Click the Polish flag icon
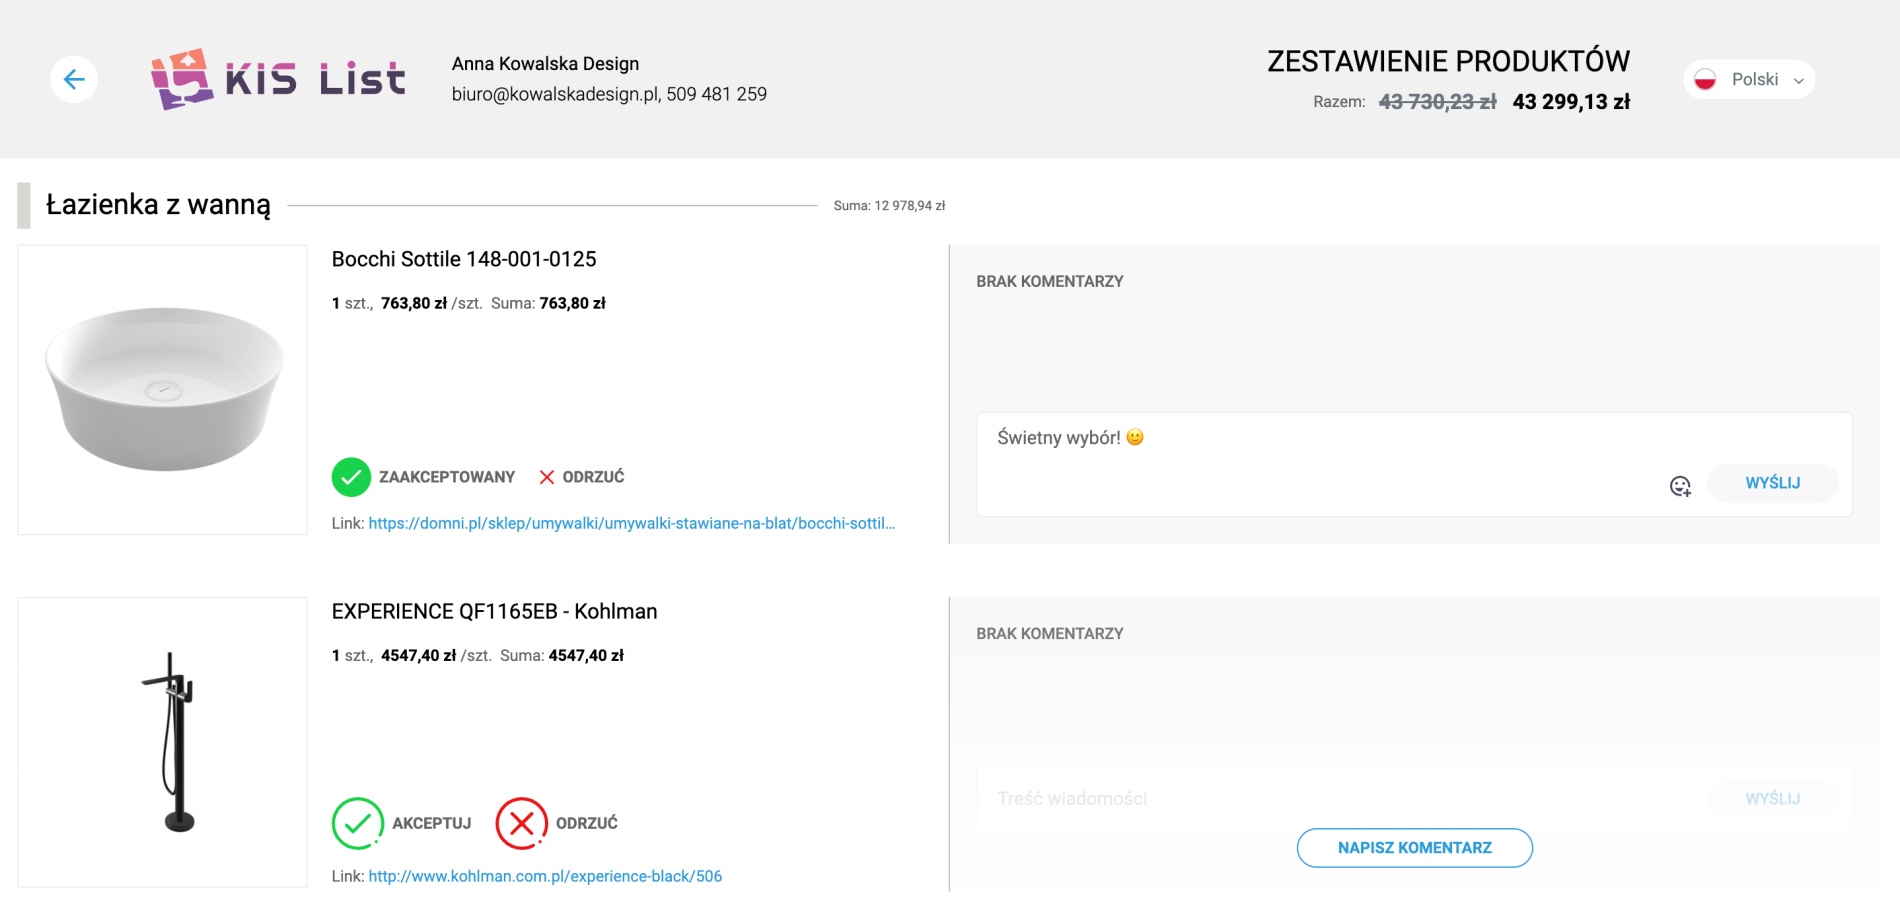 click(1706, 80)
